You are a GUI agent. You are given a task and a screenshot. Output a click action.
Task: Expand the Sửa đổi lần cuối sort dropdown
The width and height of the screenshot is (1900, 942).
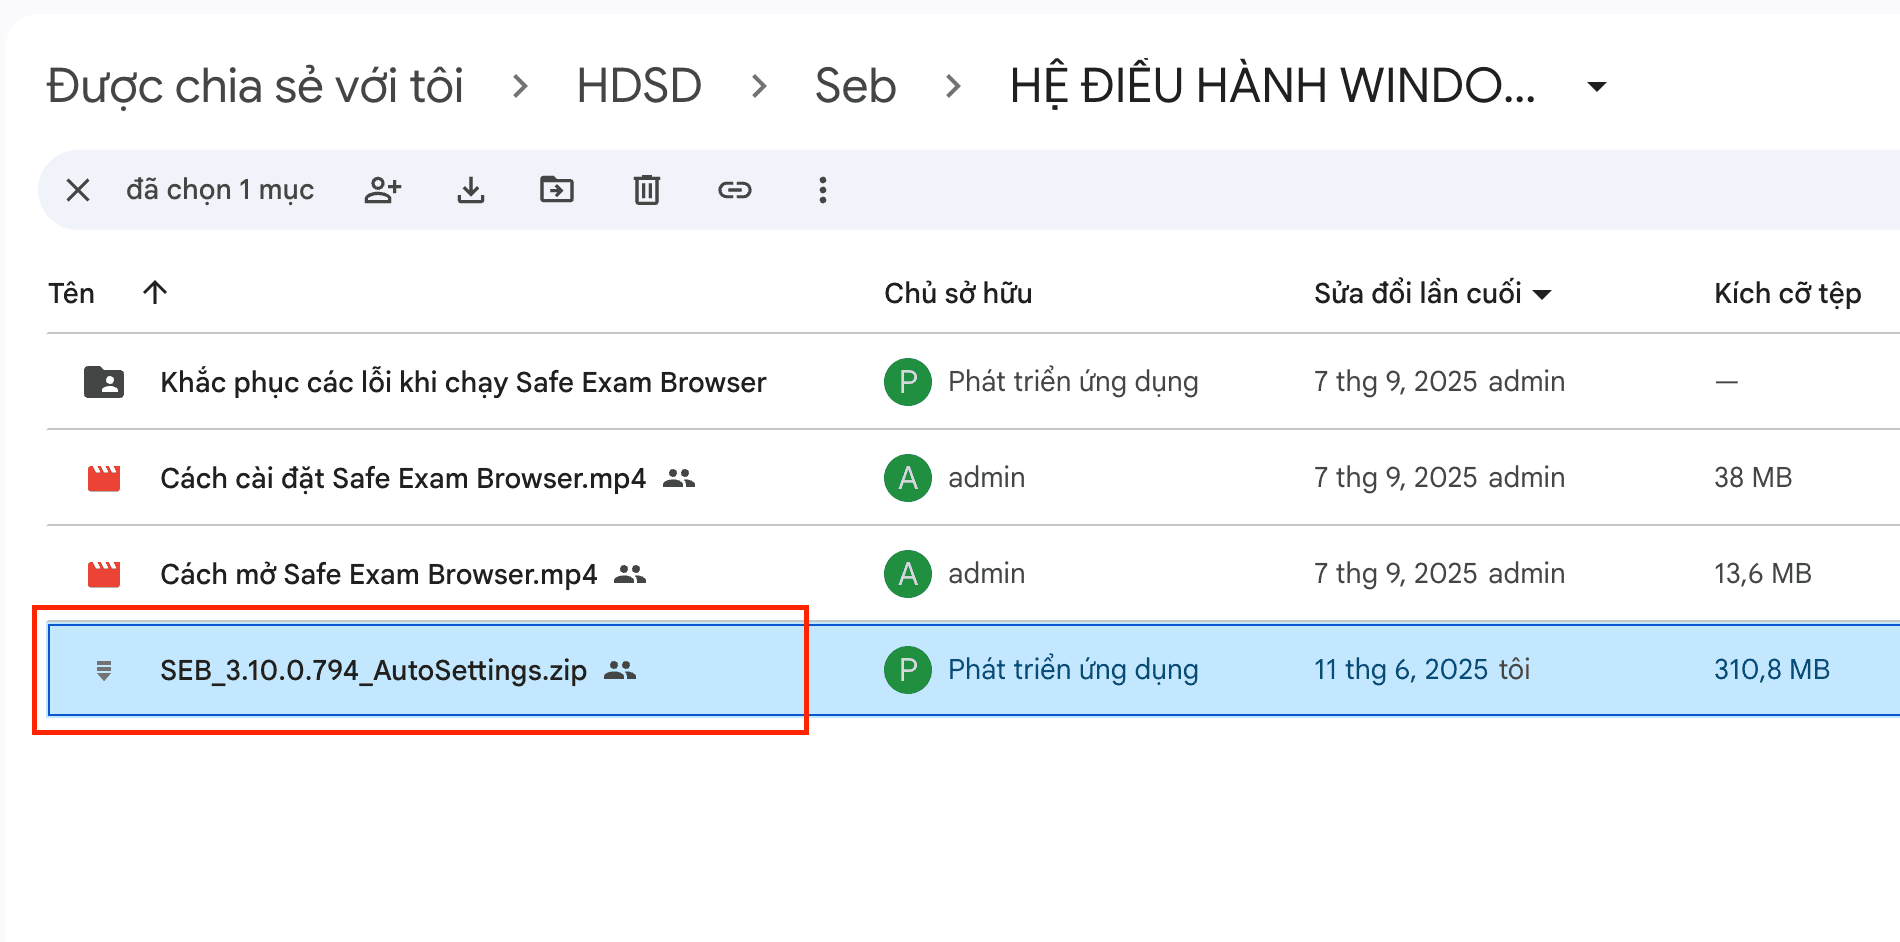1542,294
